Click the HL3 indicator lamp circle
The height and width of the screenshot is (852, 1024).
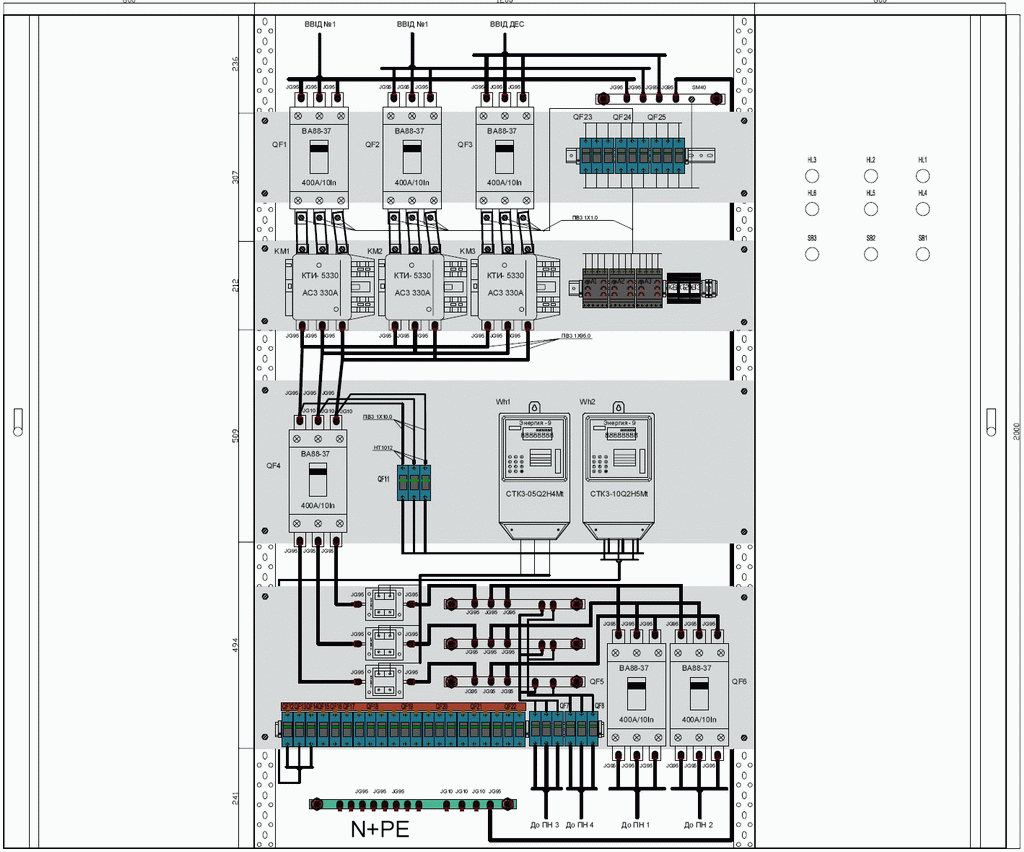pyautogui.click(x=812, y=176)
